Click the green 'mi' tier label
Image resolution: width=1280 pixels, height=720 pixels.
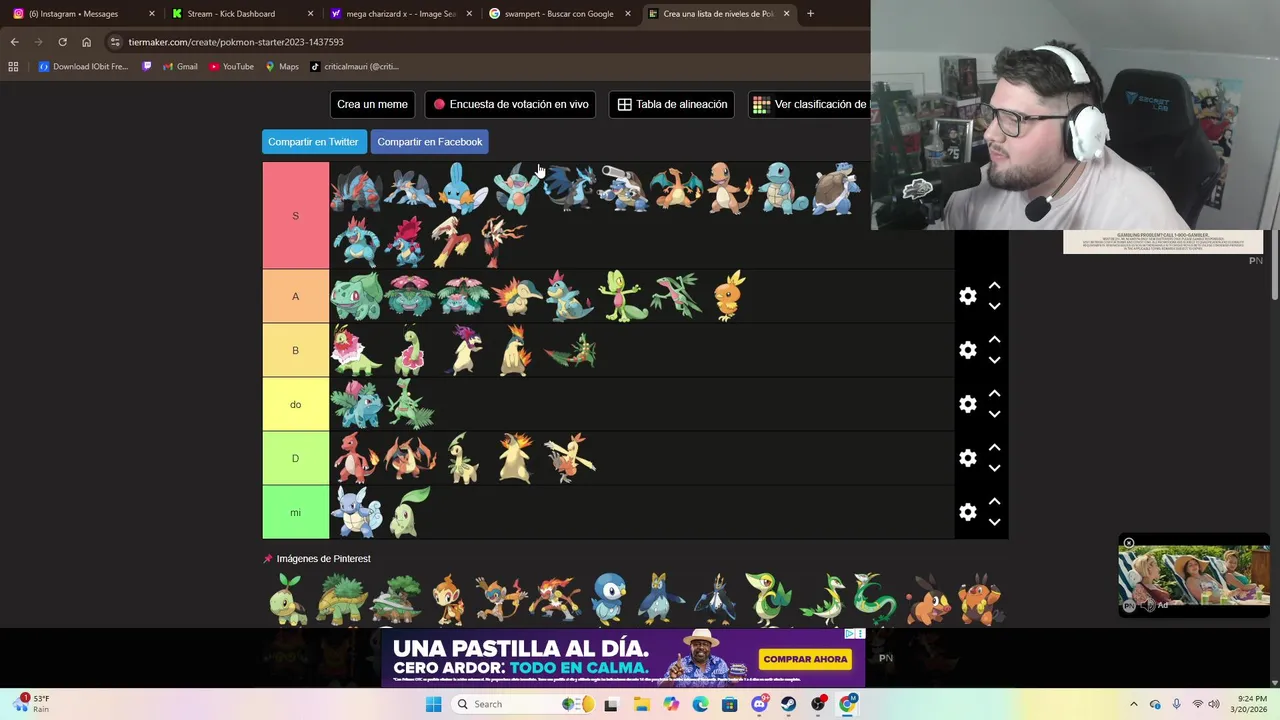[x=295, y=512]
